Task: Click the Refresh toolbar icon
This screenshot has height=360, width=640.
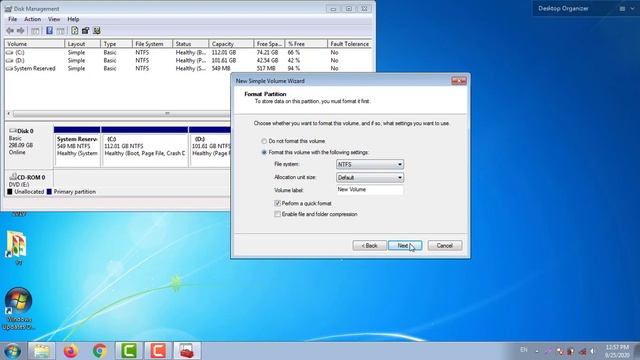Action: tap(74, 31)
